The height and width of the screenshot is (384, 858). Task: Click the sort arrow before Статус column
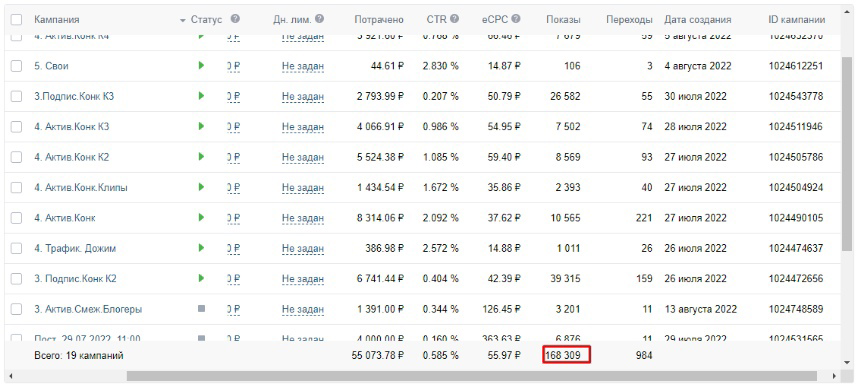[x=182, y=20]
